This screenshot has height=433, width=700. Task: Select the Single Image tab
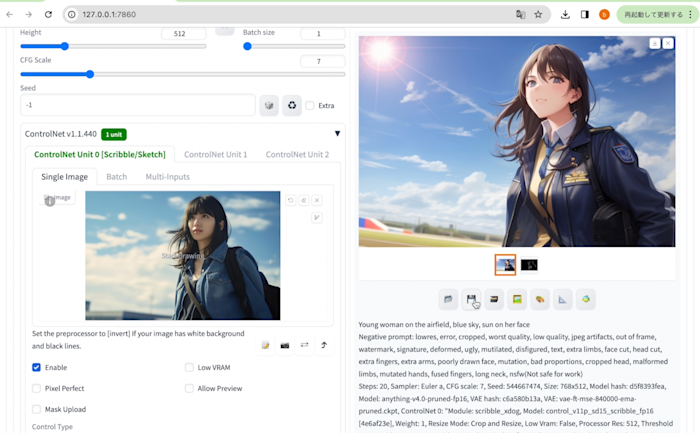[64, 177]
